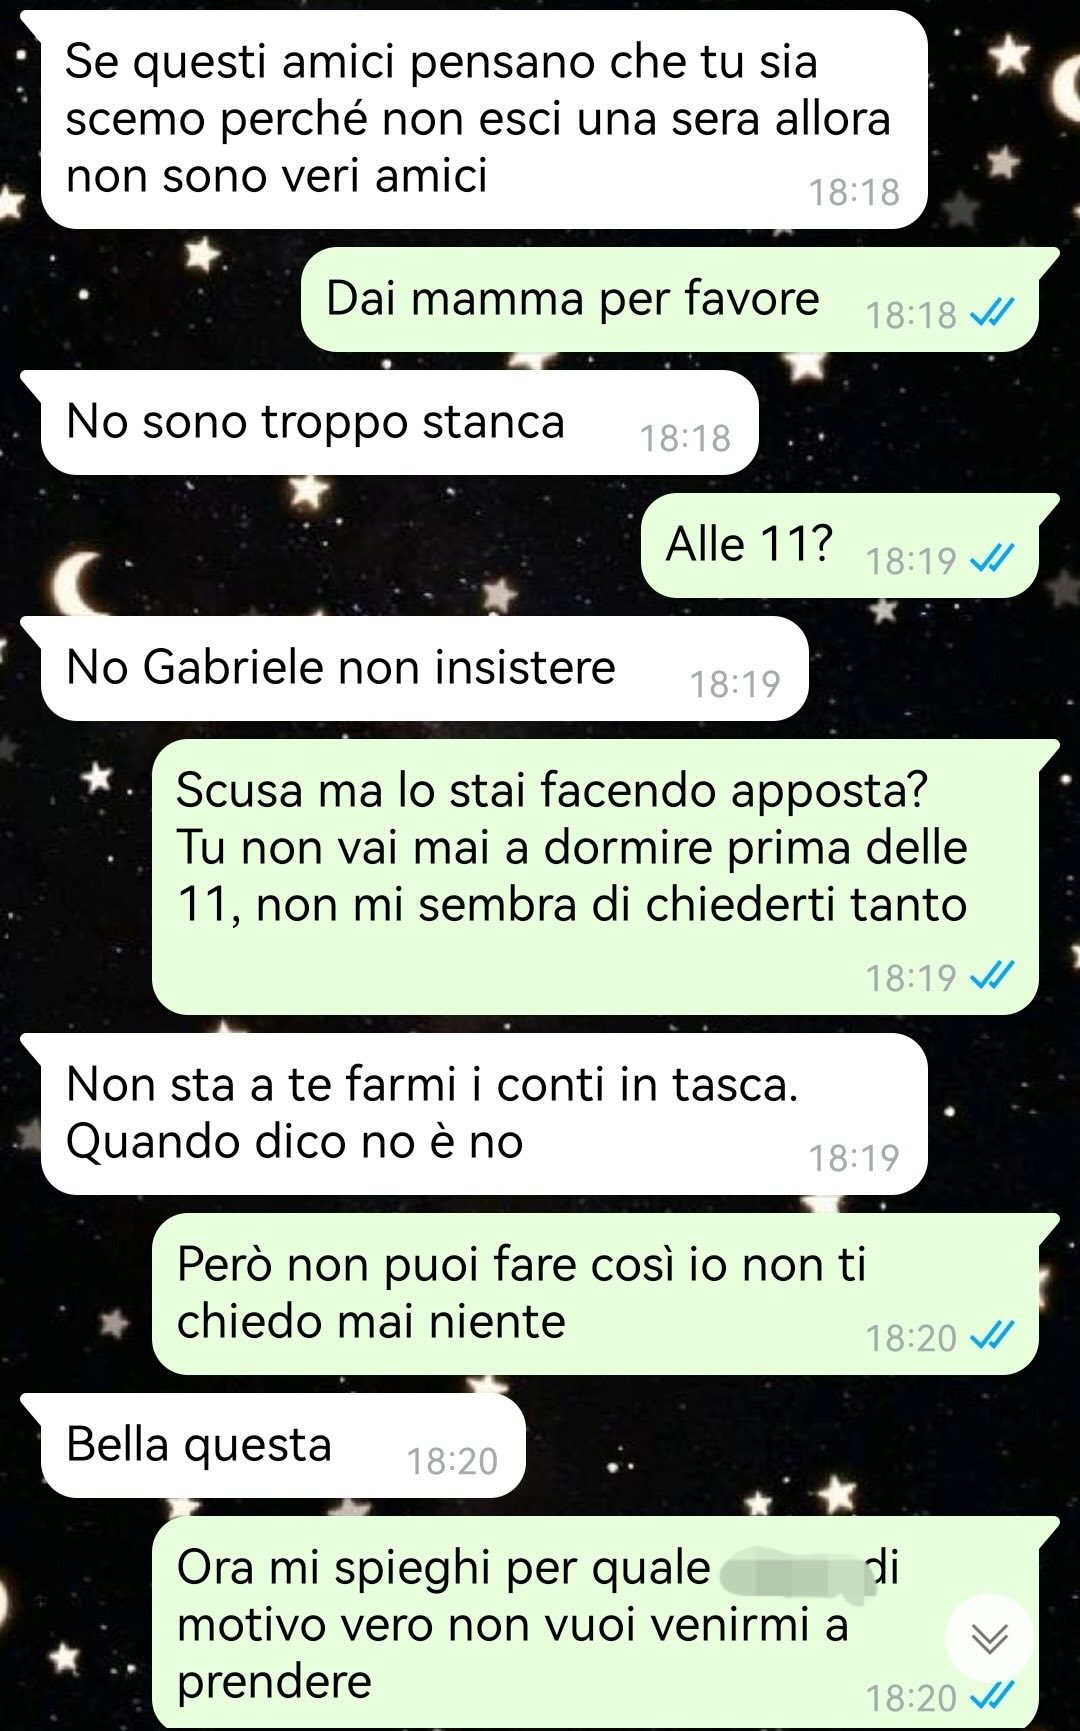This screenshot has width=1080, height=1731.
Task: Tap blue double-check on 'Alle 11?' message
Action: 993,560
